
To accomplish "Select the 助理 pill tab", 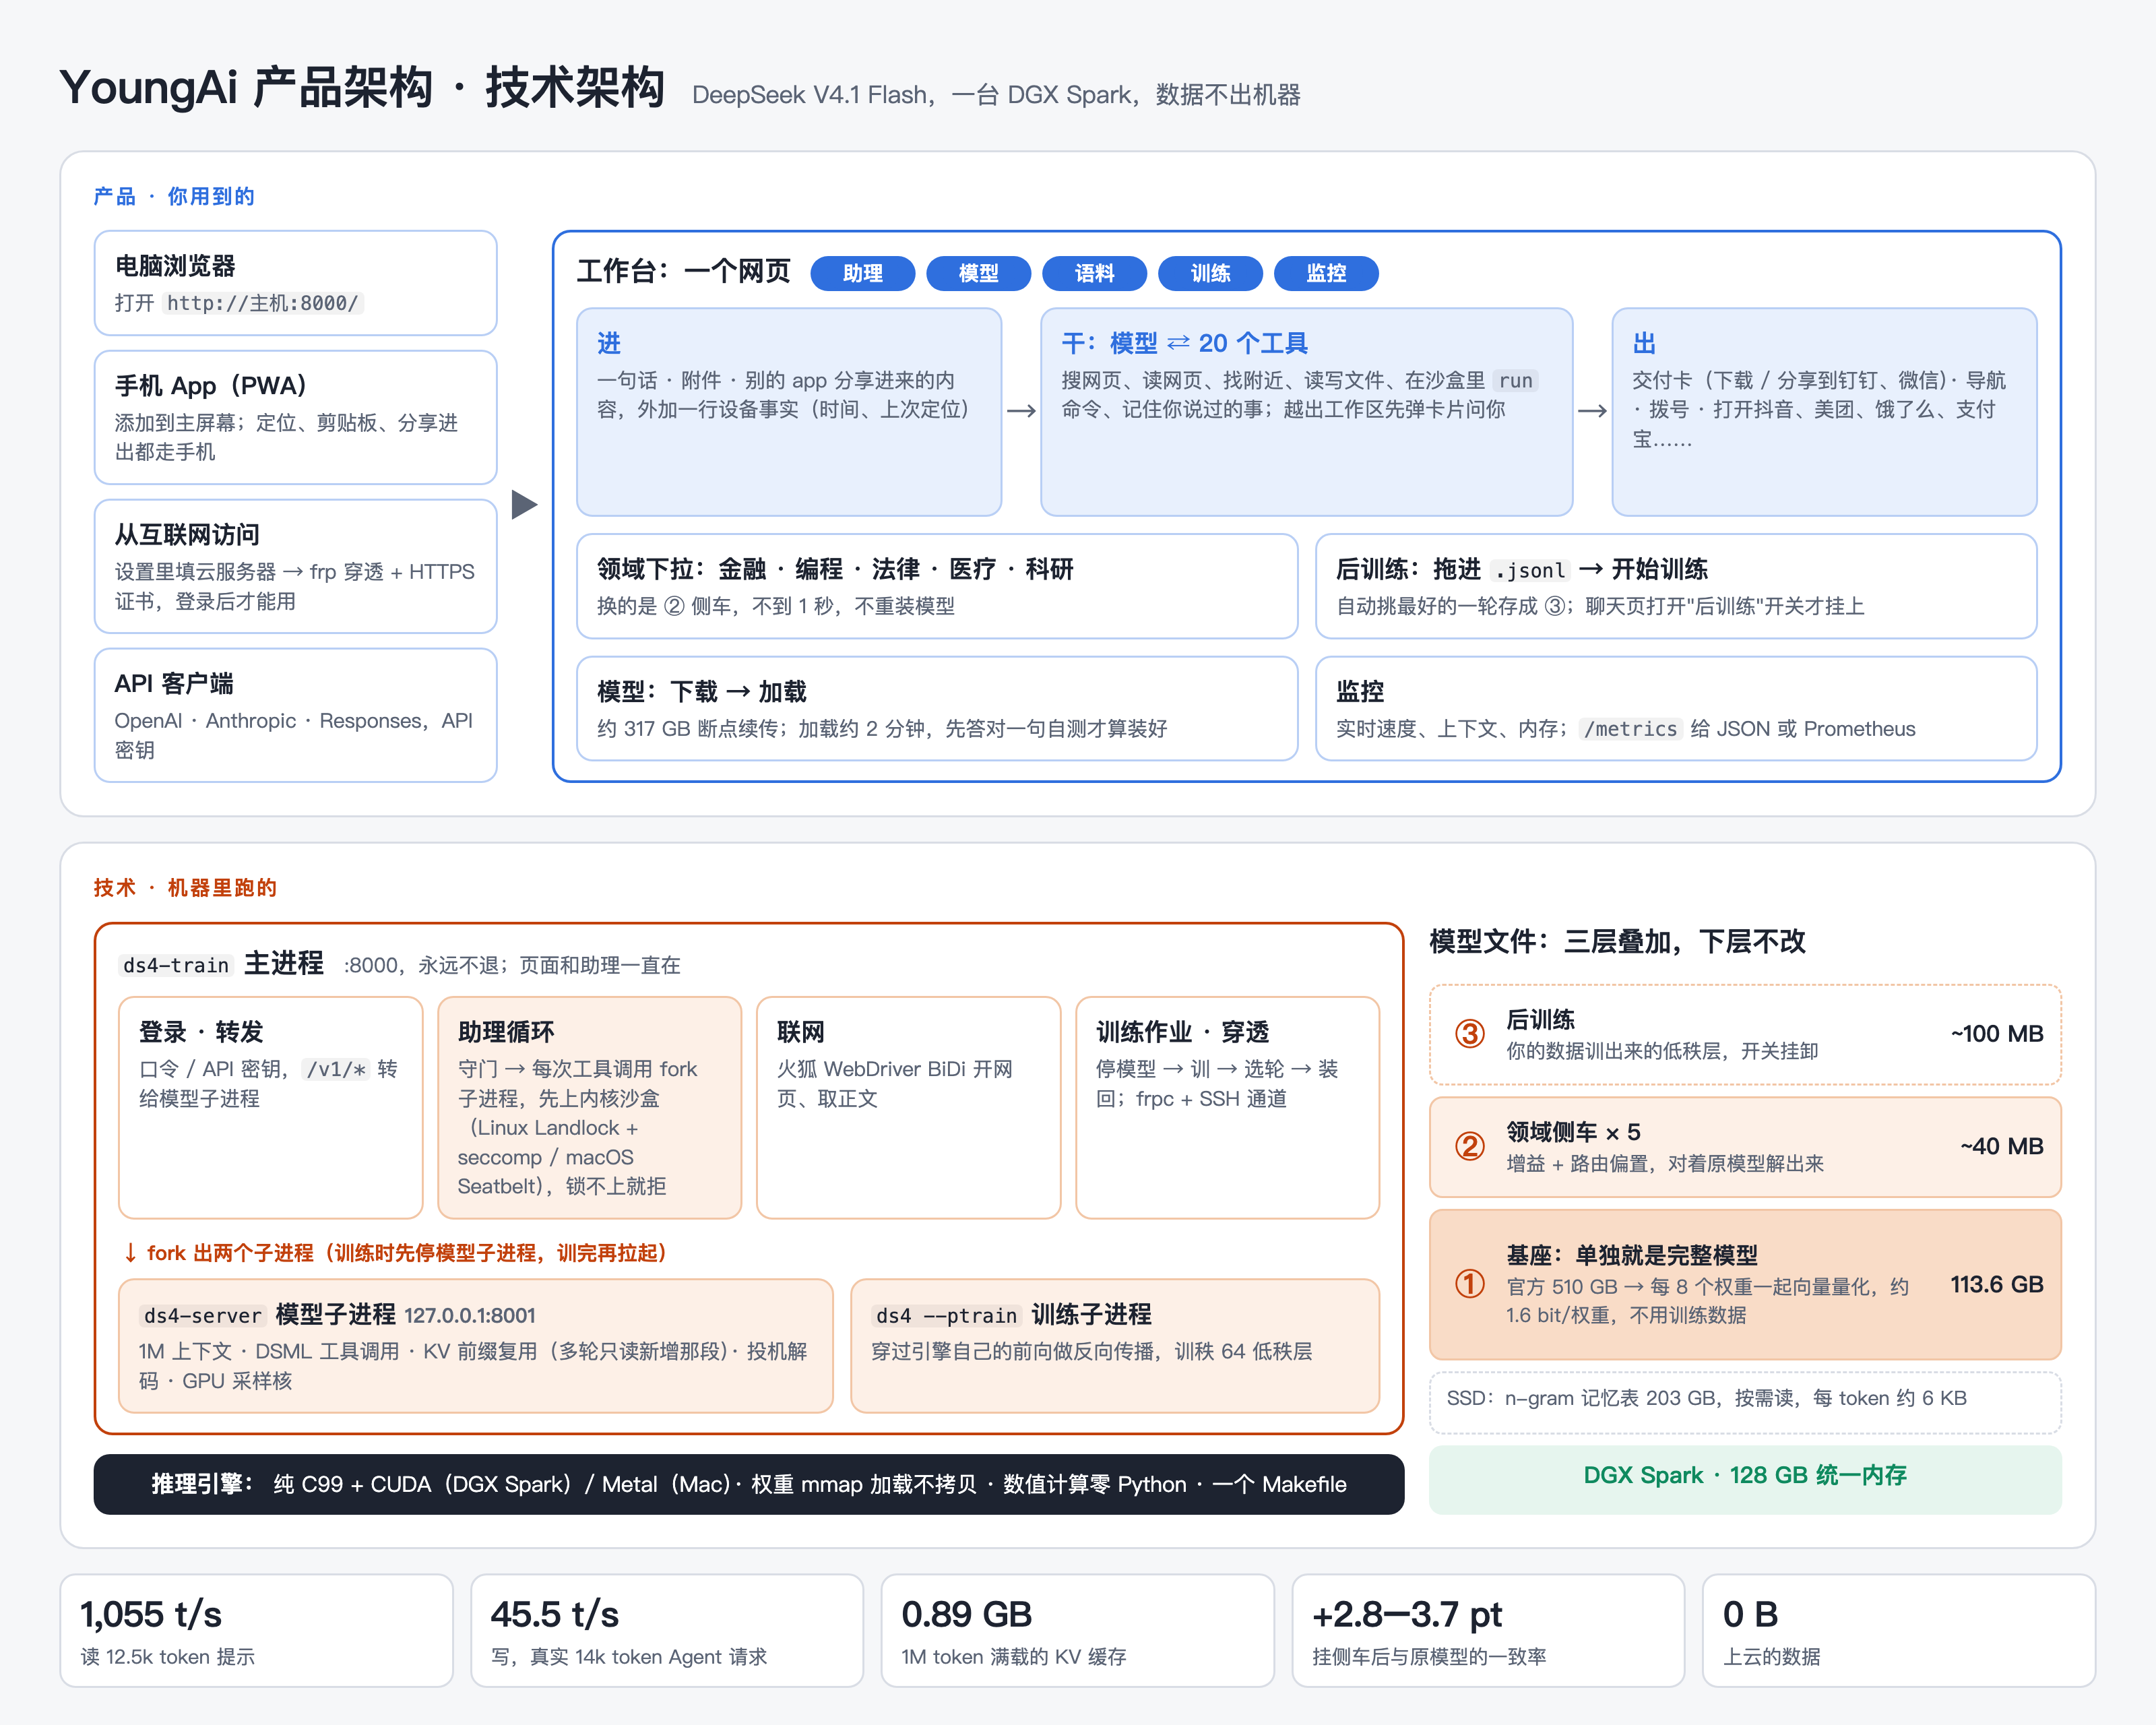I will (862, 273).
